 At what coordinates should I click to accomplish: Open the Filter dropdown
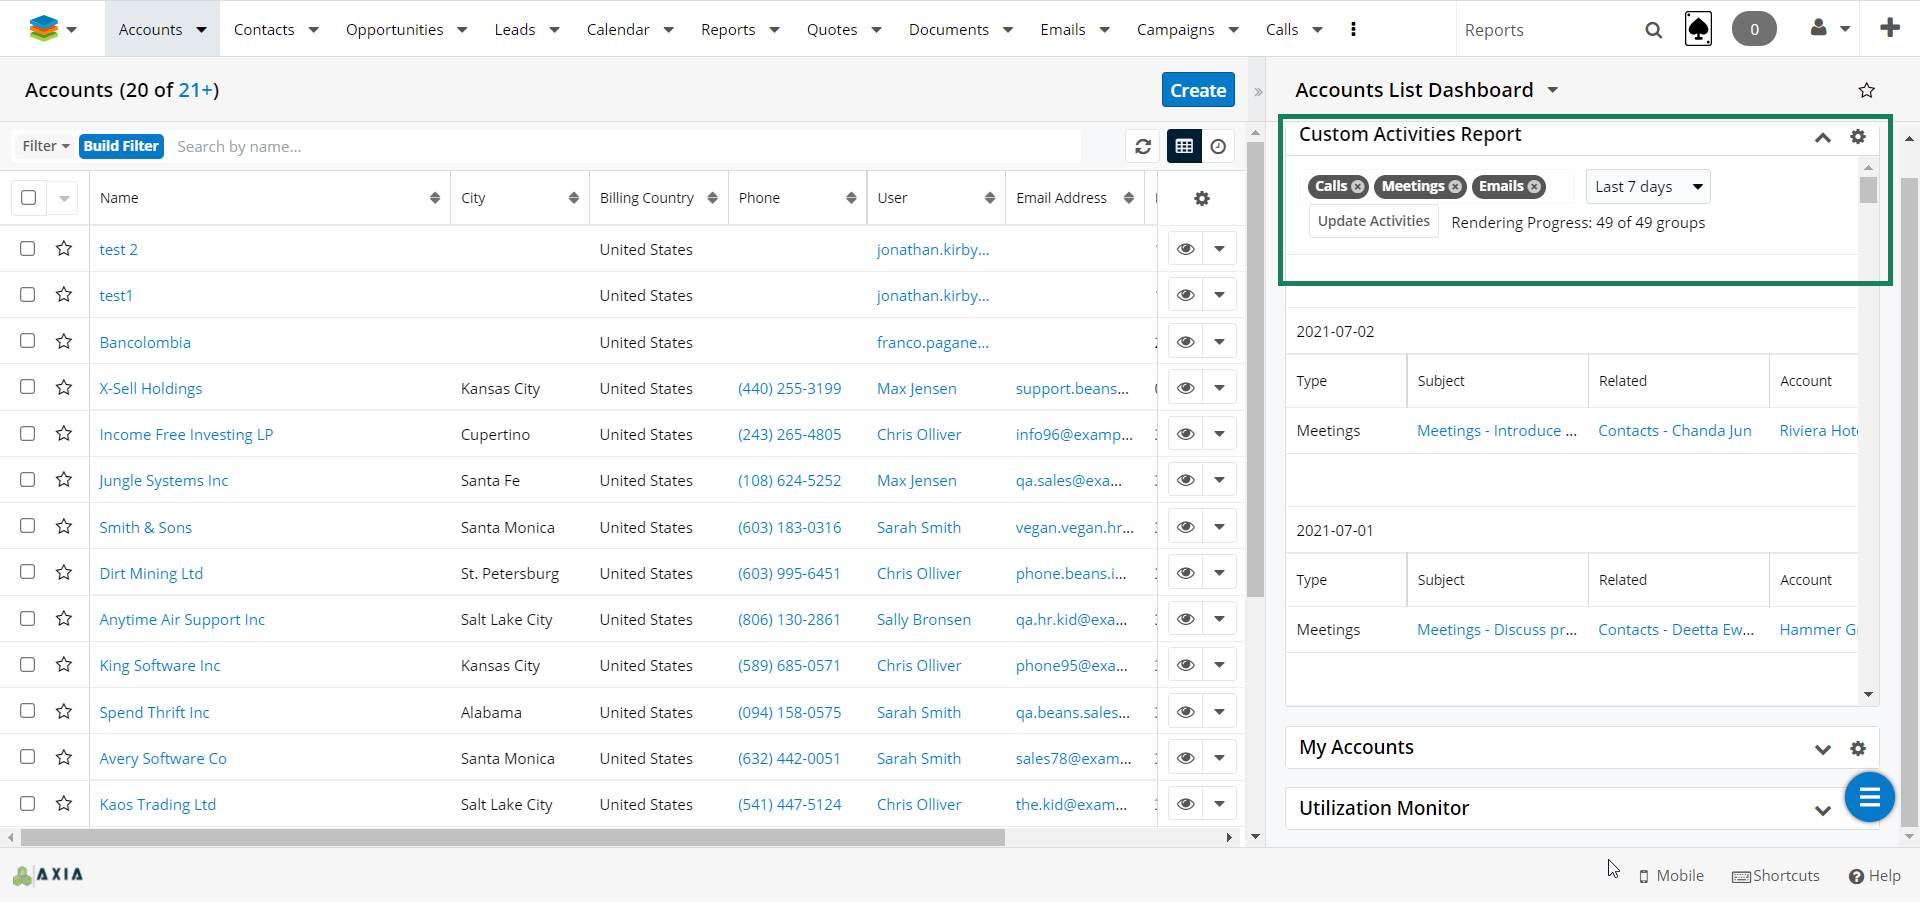coord(46,146)
